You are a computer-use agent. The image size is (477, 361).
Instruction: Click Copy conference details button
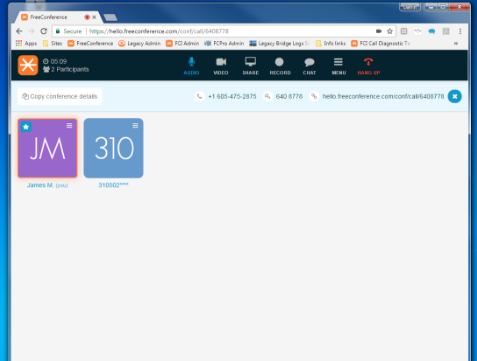pyautogui.click(x=60, y=96)
